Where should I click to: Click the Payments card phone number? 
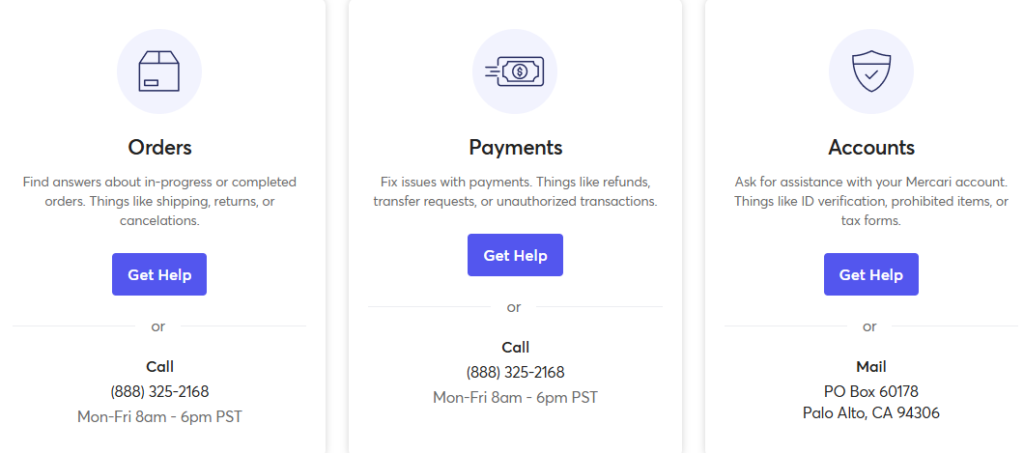[515, 372]
